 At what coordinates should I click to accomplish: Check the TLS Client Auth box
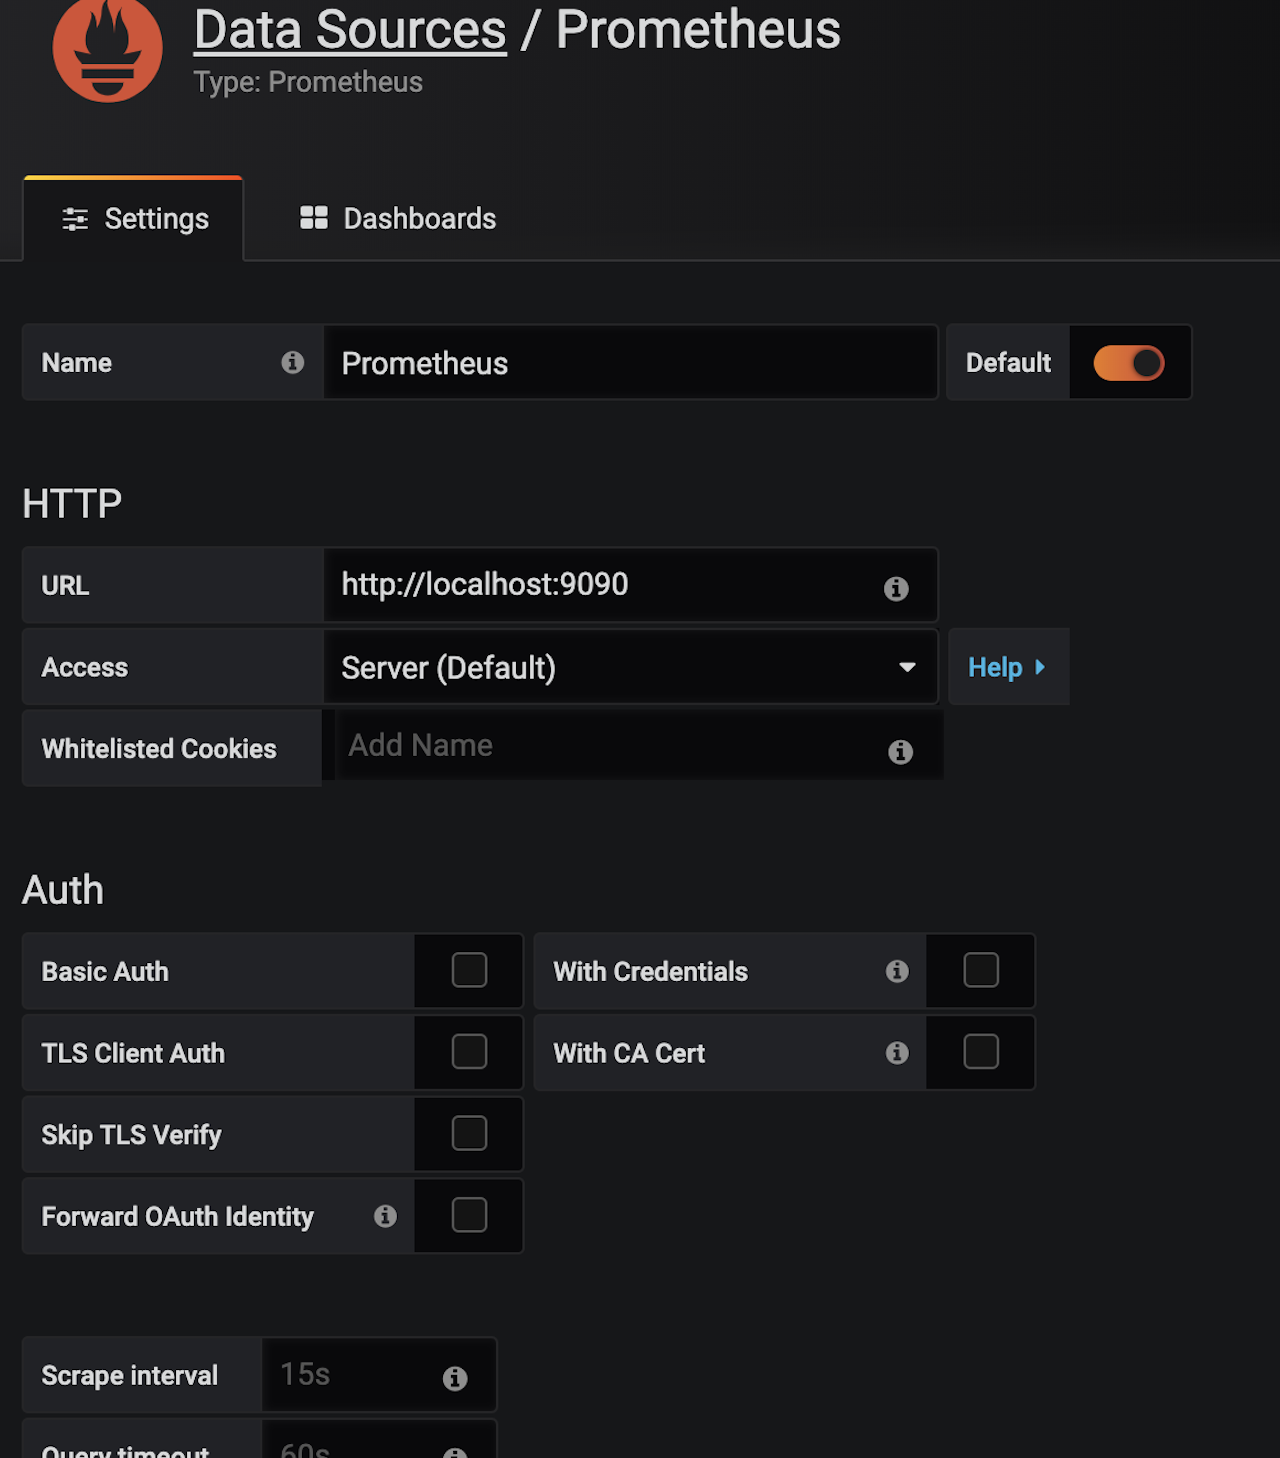[469, 1052]
